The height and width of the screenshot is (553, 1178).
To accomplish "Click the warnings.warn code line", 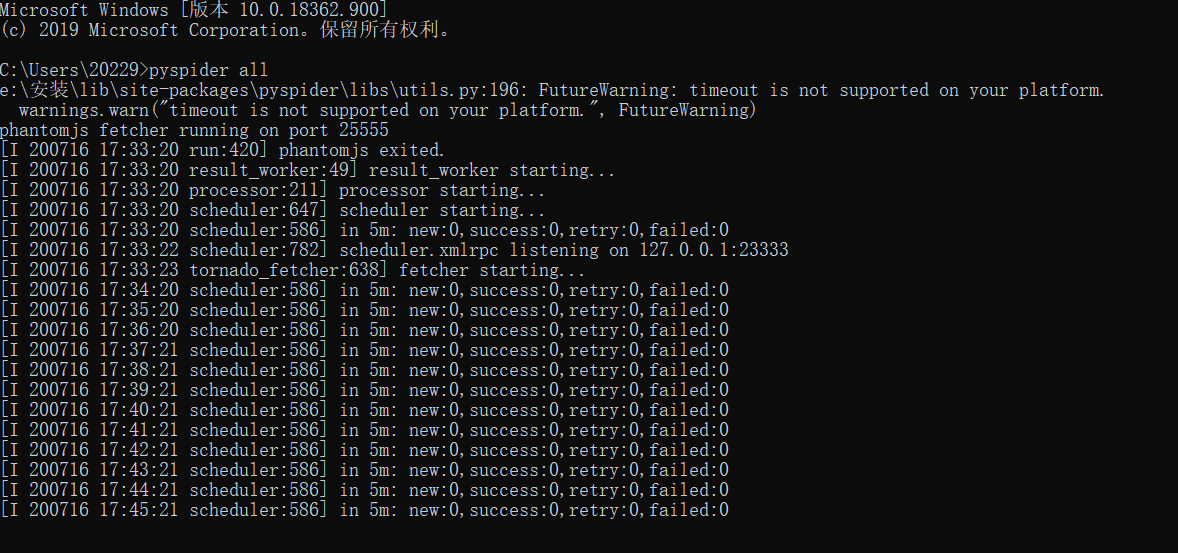I will (x=387, y=110).
